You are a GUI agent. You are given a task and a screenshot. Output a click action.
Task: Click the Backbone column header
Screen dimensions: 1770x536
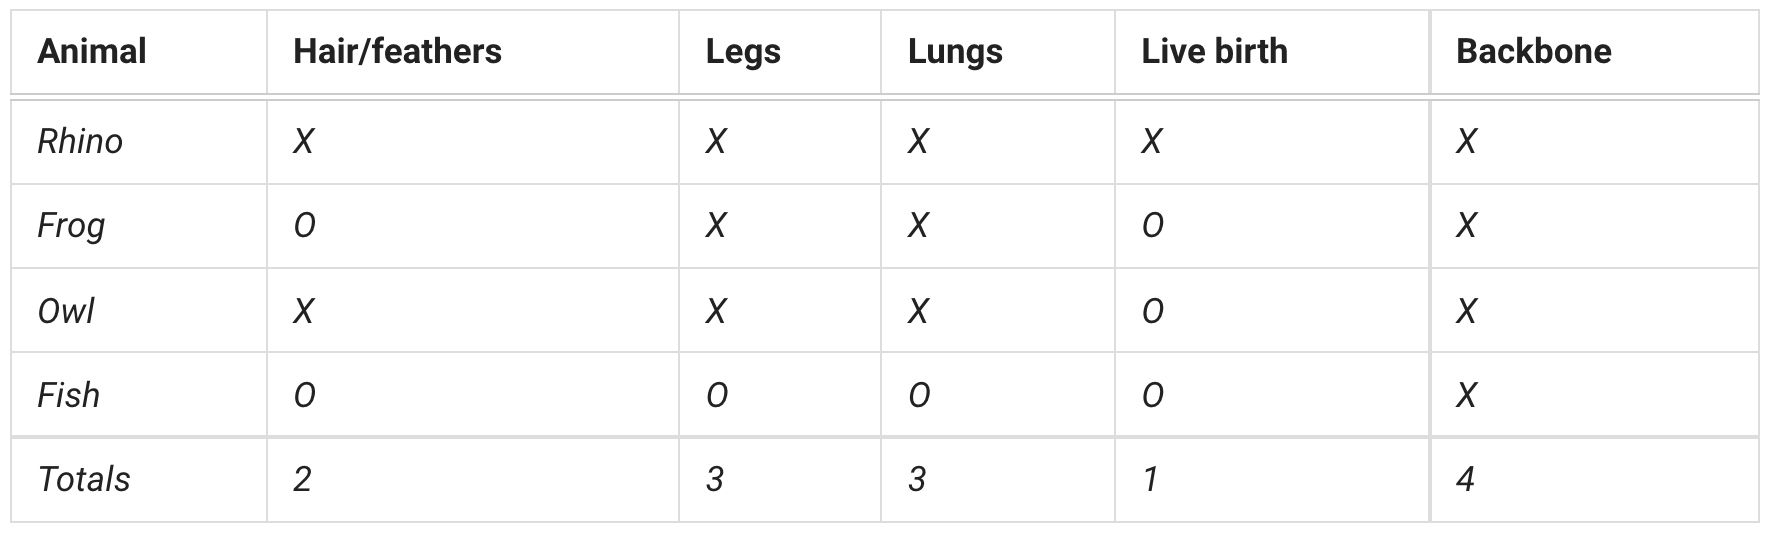[x=1533, y=52]
